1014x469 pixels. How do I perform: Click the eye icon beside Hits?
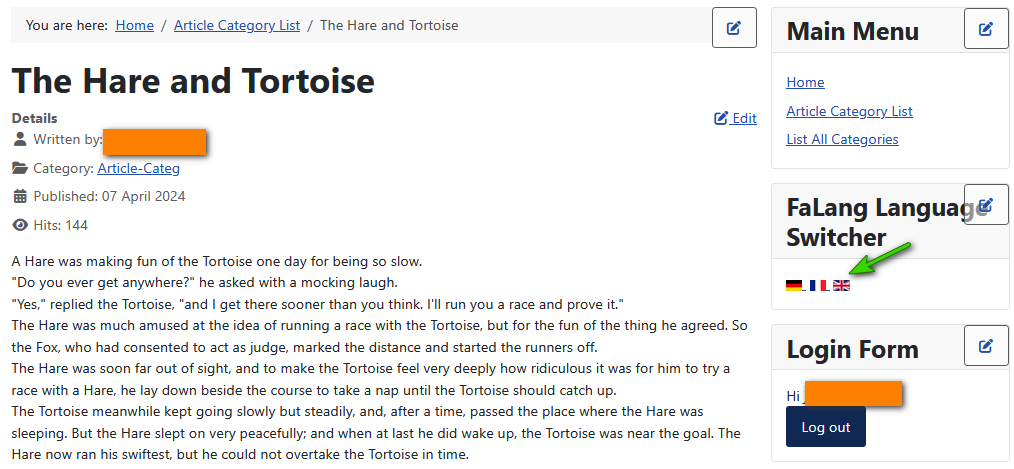20,225
